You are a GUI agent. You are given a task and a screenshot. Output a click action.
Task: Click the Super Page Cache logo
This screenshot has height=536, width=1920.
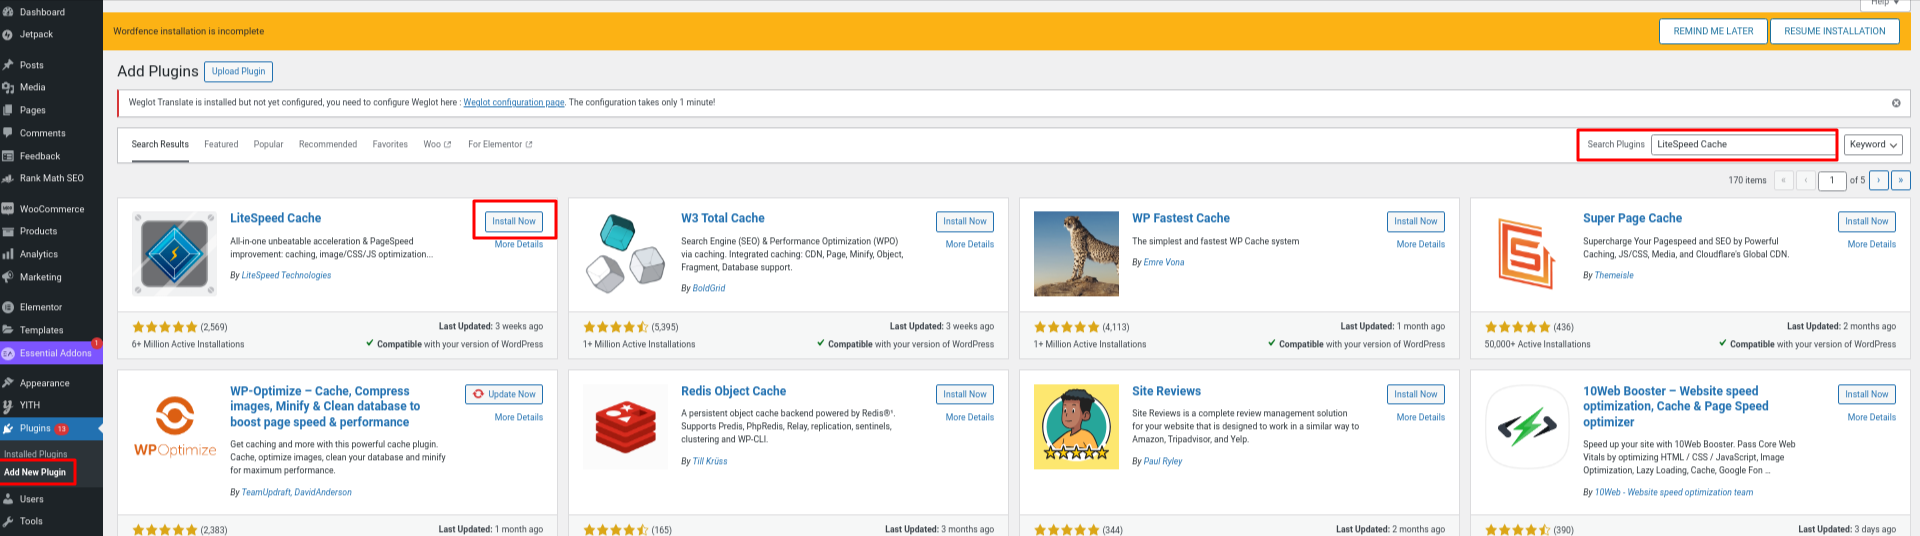point(1527,254)
